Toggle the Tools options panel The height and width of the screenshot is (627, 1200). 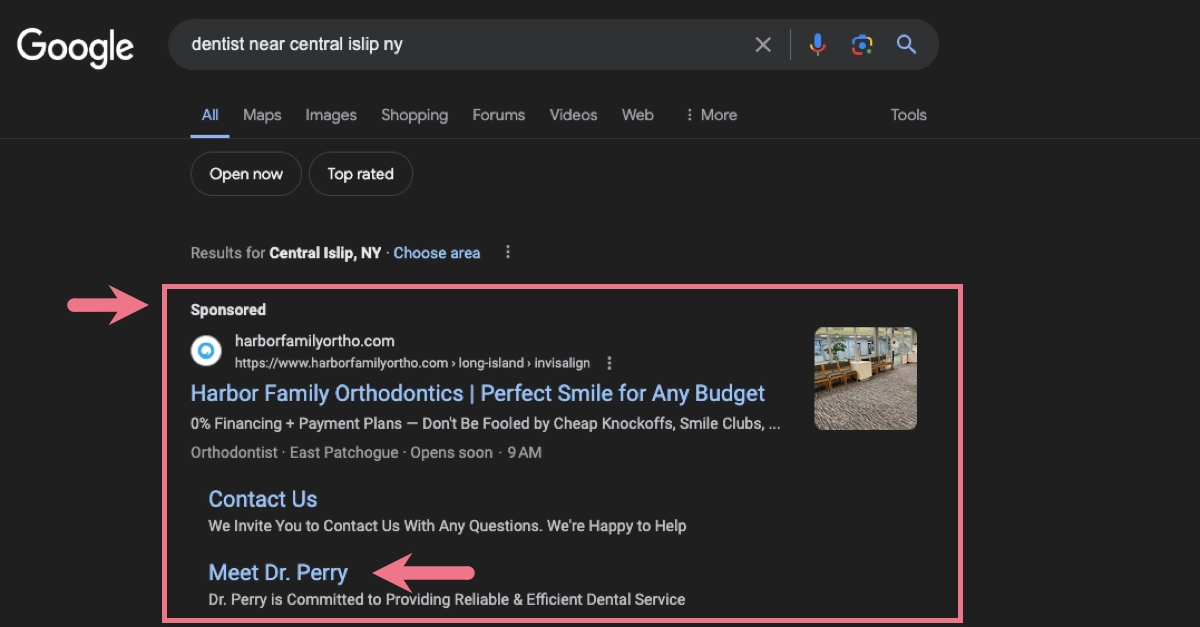[907, 115]
